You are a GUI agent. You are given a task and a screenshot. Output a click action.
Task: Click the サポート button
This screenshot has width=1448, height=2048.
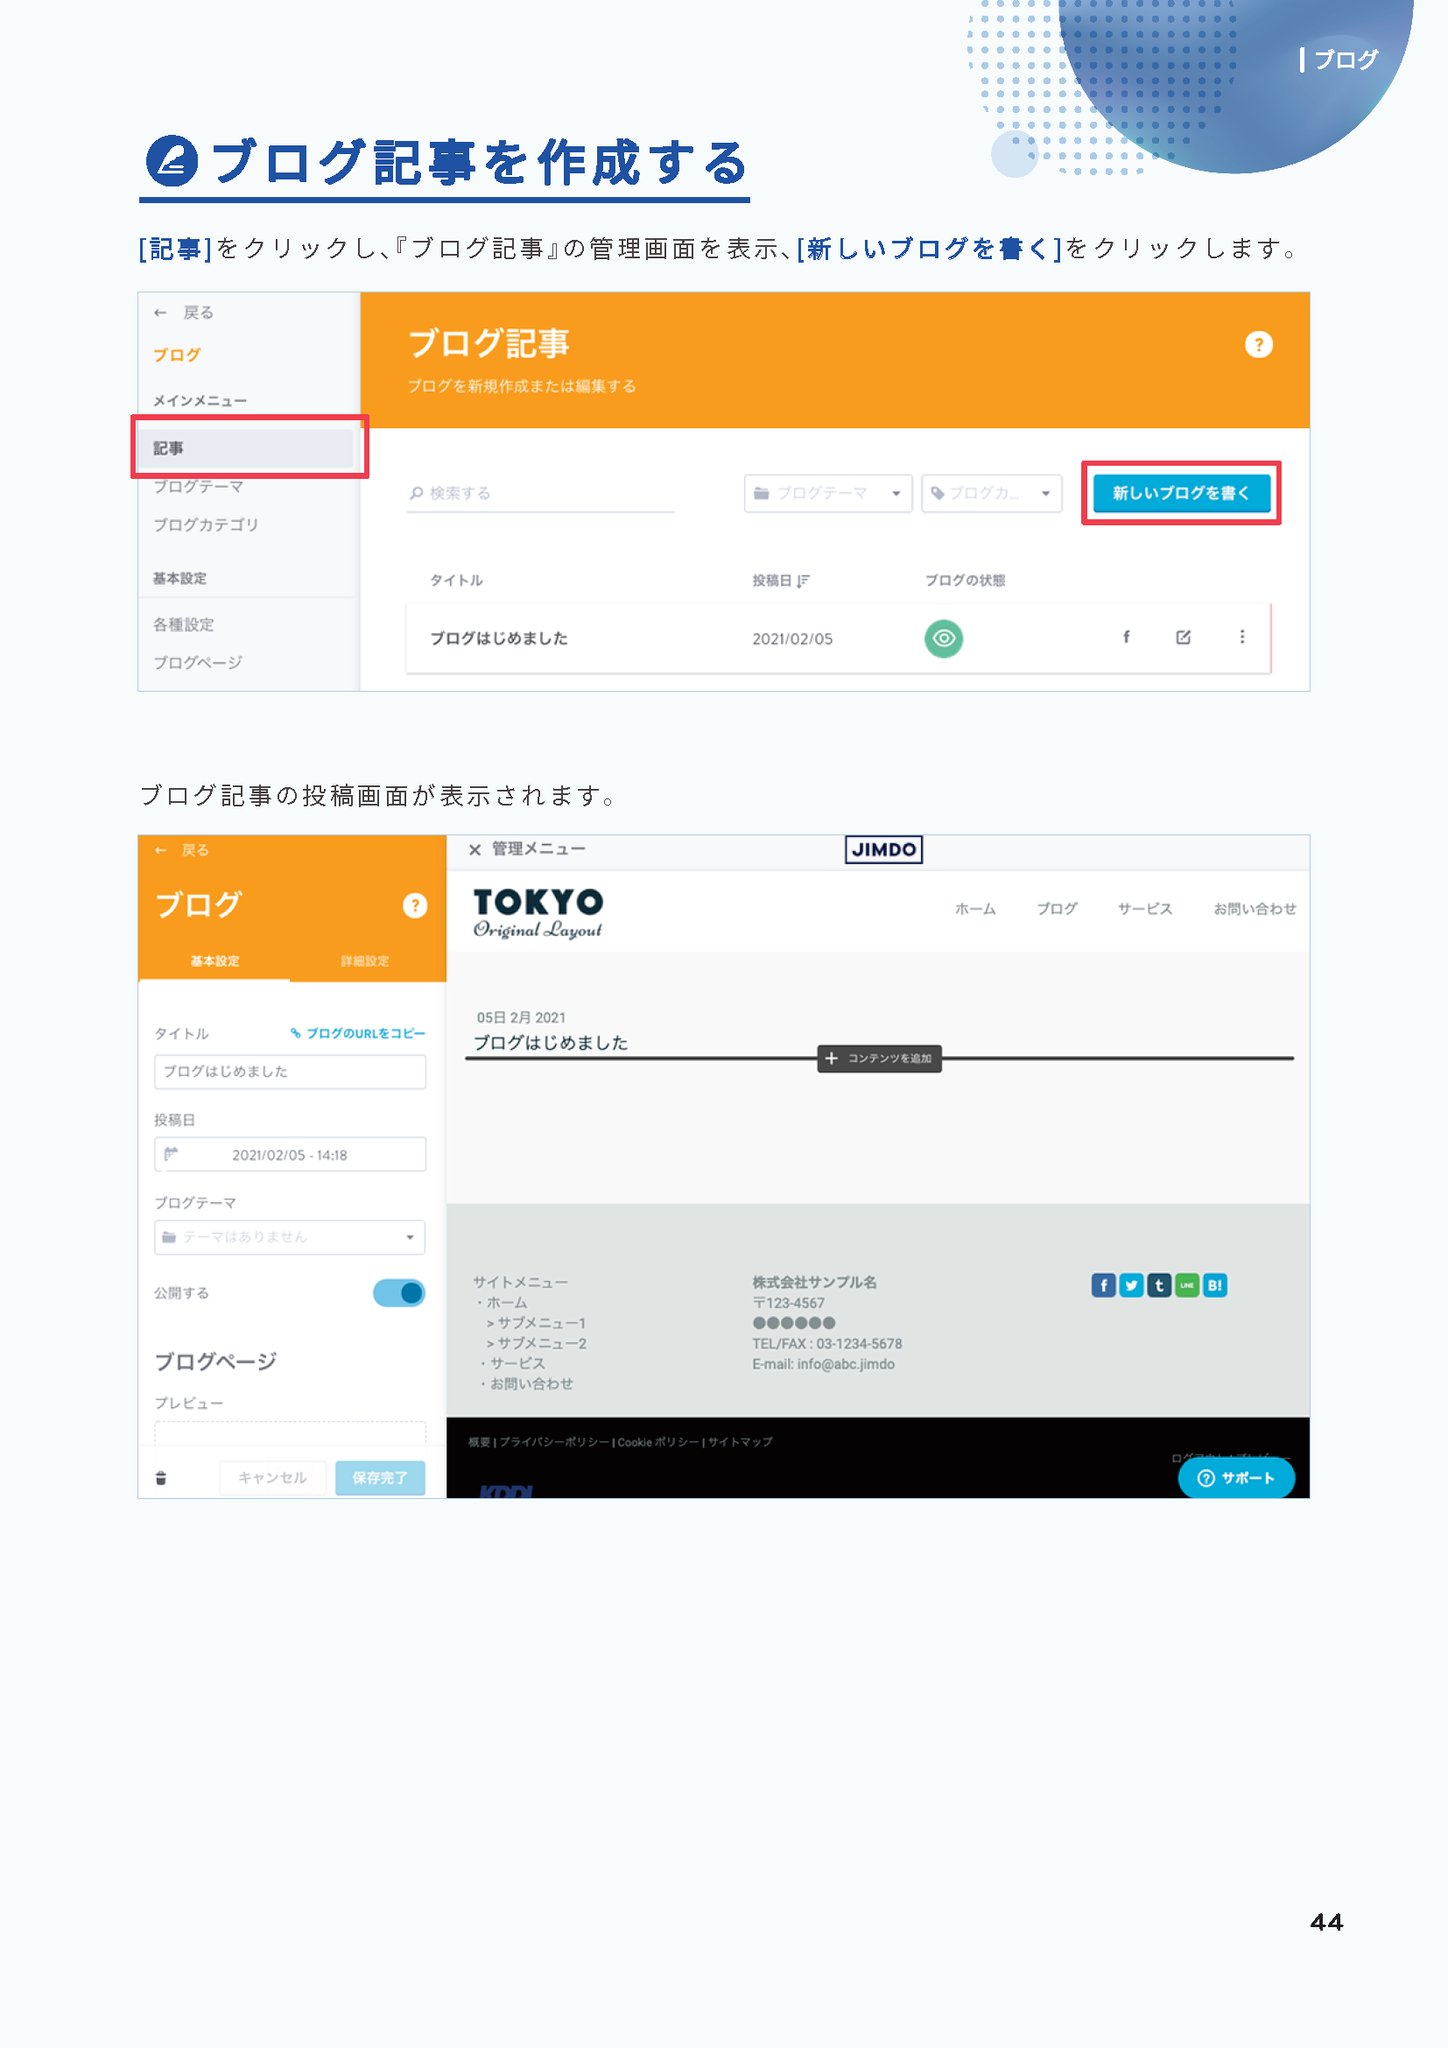(1237, 1479)
